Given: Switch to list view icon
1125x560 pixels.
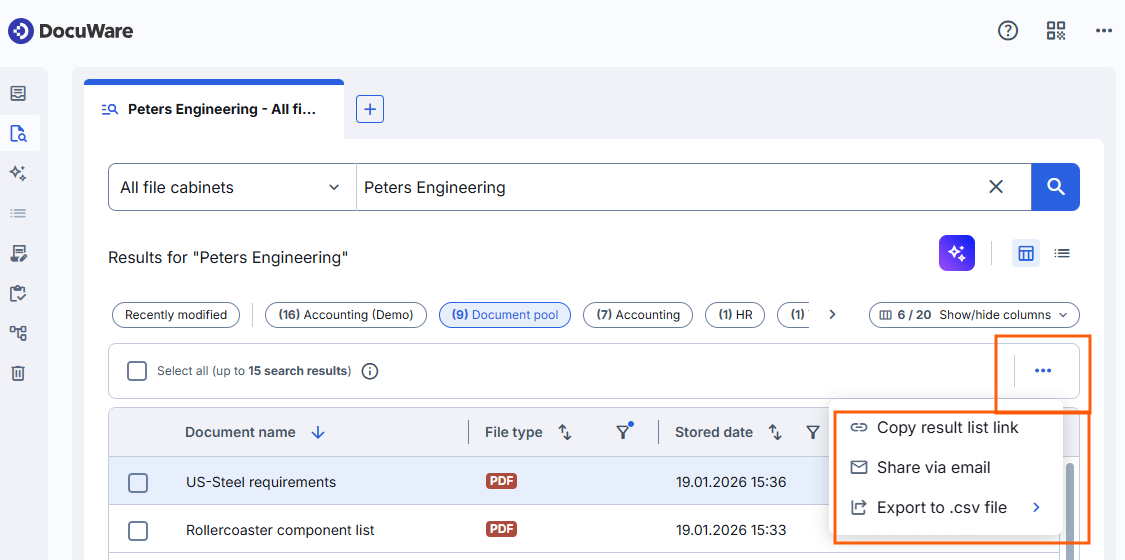Looking at the screenshot, I should (1062, 253).
